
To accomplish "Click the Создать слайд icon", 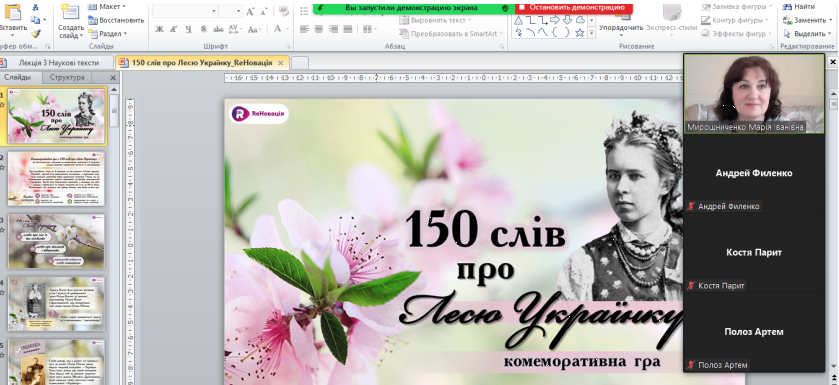I will (x=70, y=12).
